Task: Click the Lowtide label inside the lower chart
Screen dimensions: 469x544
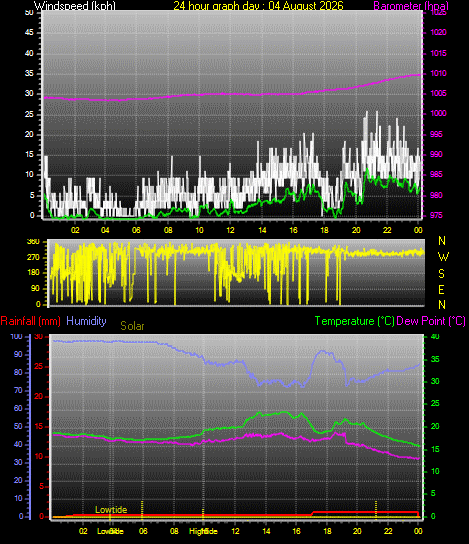Action: click(111, 510)
